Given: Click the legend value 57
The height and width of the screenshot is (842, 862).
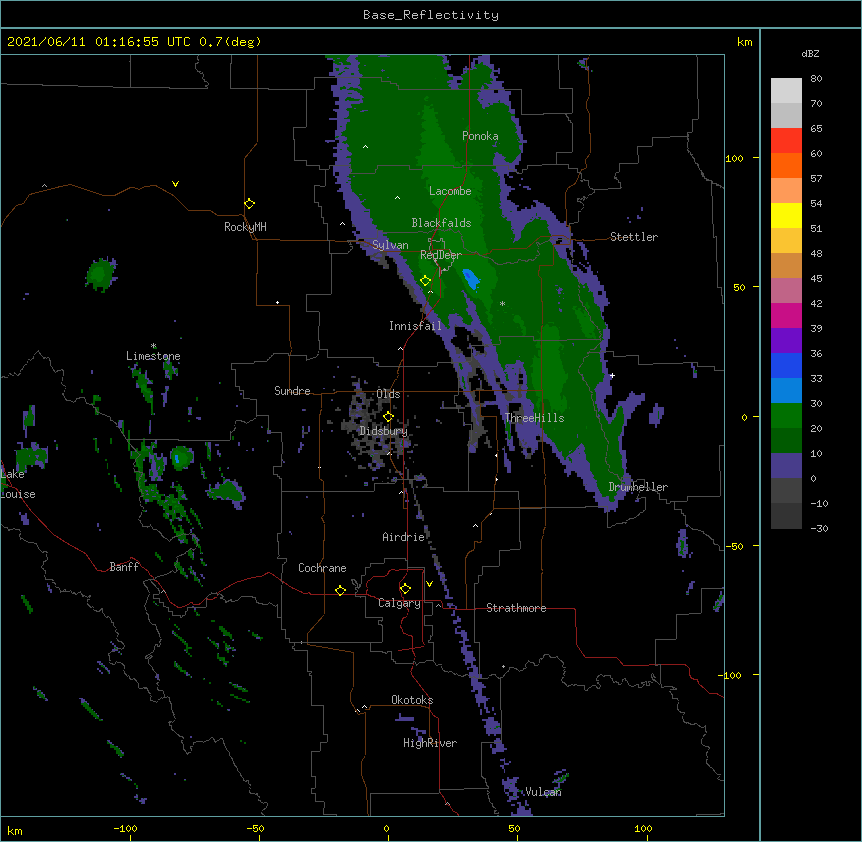Looking at the screenshot, I should coord(816,179).
